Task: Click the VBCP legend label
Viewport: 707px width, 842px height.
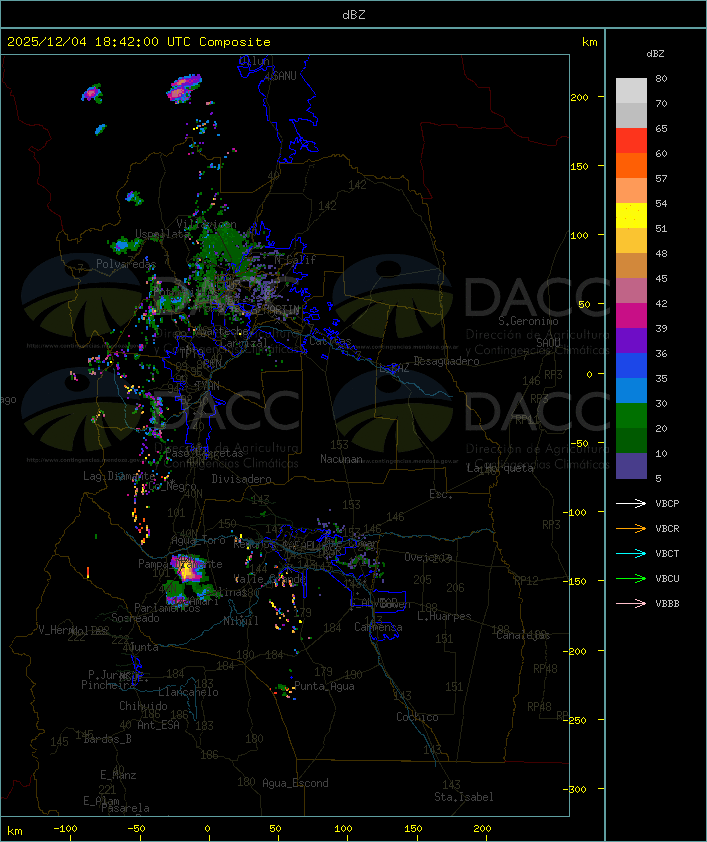Action: click(667, 503)
